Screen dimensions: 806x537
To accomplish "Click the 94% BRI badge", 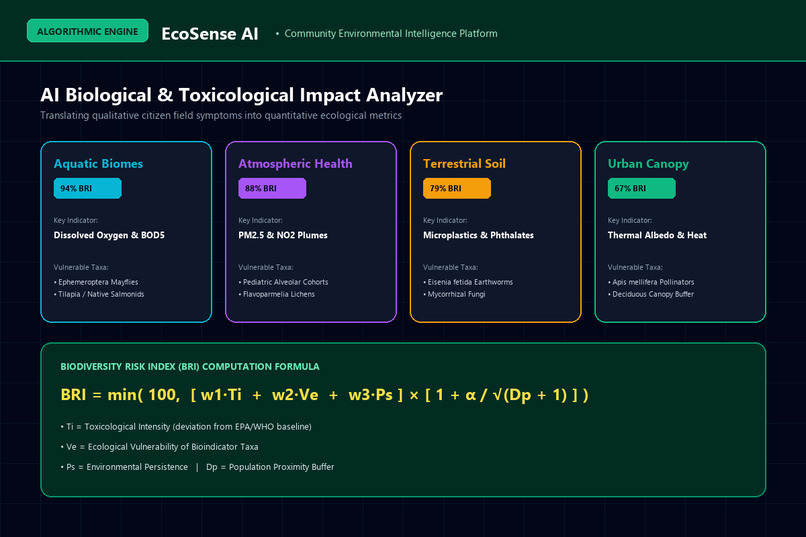I will [87, 188].
